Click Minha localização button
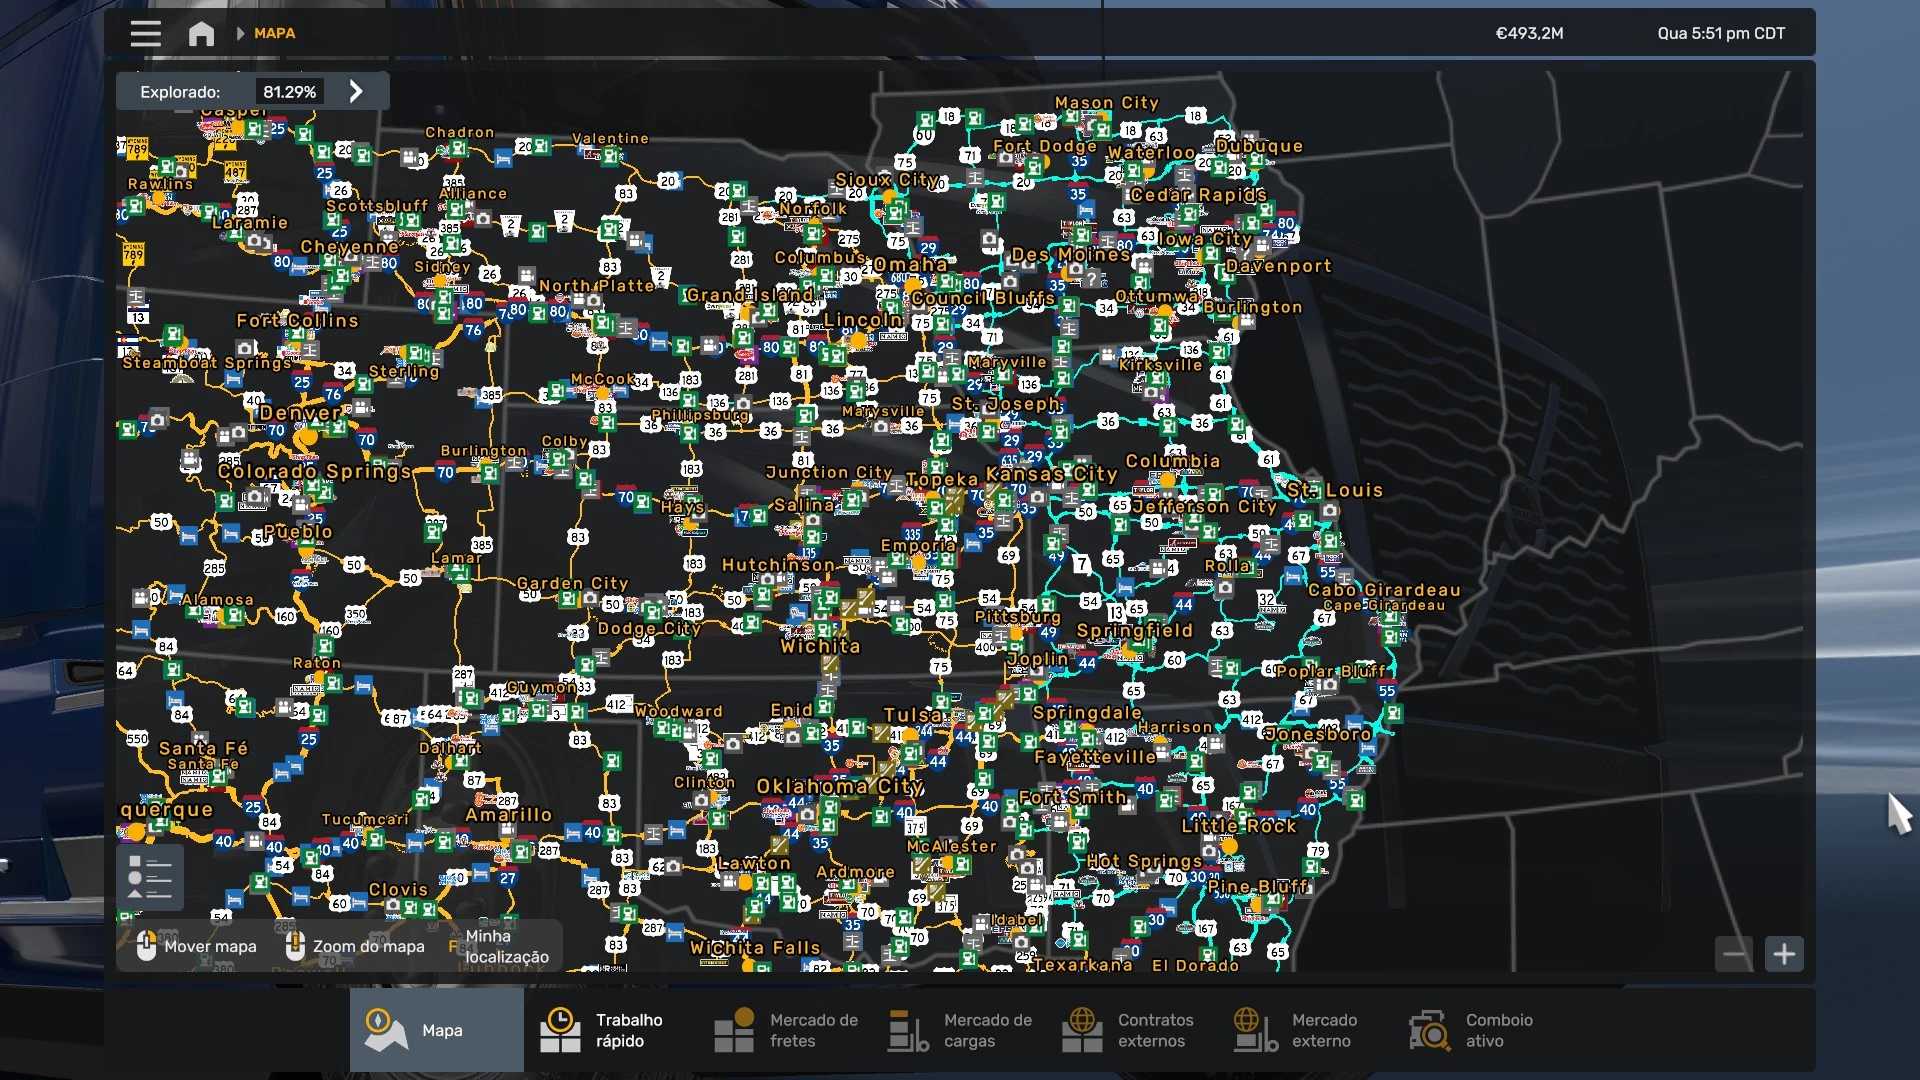Screen dimensions: 1920x1080 [505, 946]
